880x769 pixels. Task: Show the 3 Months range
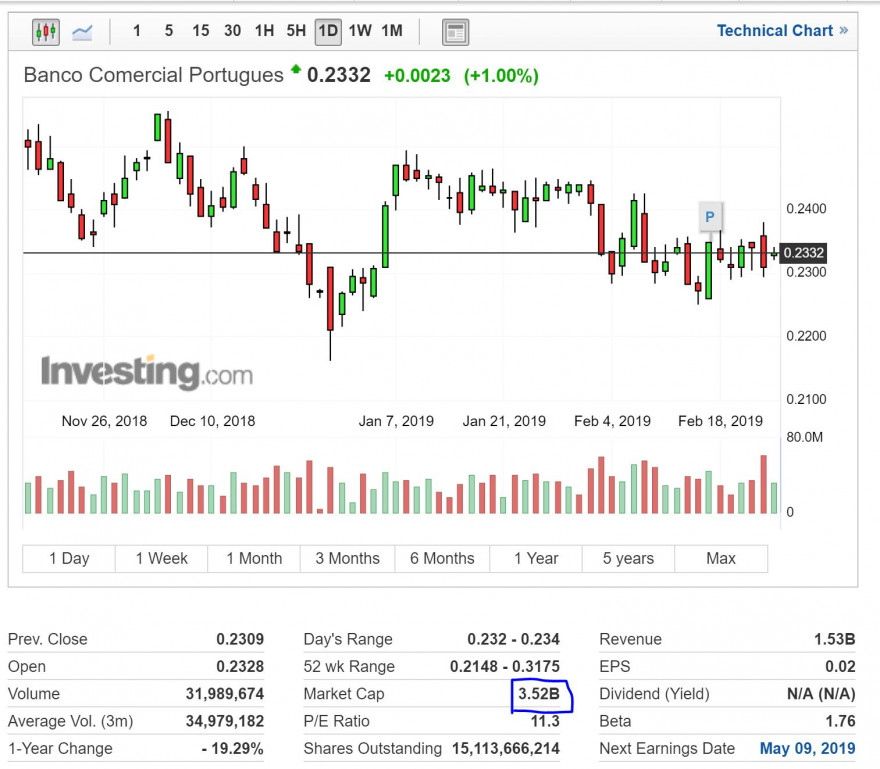click(x=347, y=559)
